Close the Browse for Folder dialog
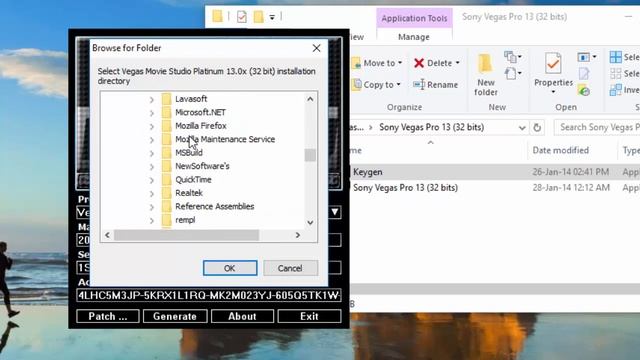The image size is (640, 360). pos(316,48)
